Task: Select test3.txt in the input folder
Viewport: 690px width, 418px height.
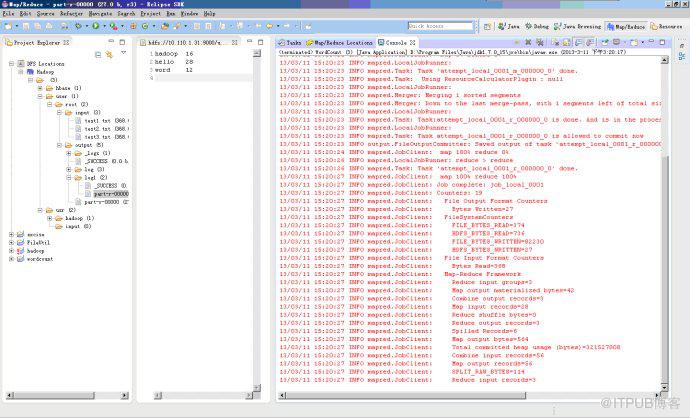Action: (x=101, y=137)
